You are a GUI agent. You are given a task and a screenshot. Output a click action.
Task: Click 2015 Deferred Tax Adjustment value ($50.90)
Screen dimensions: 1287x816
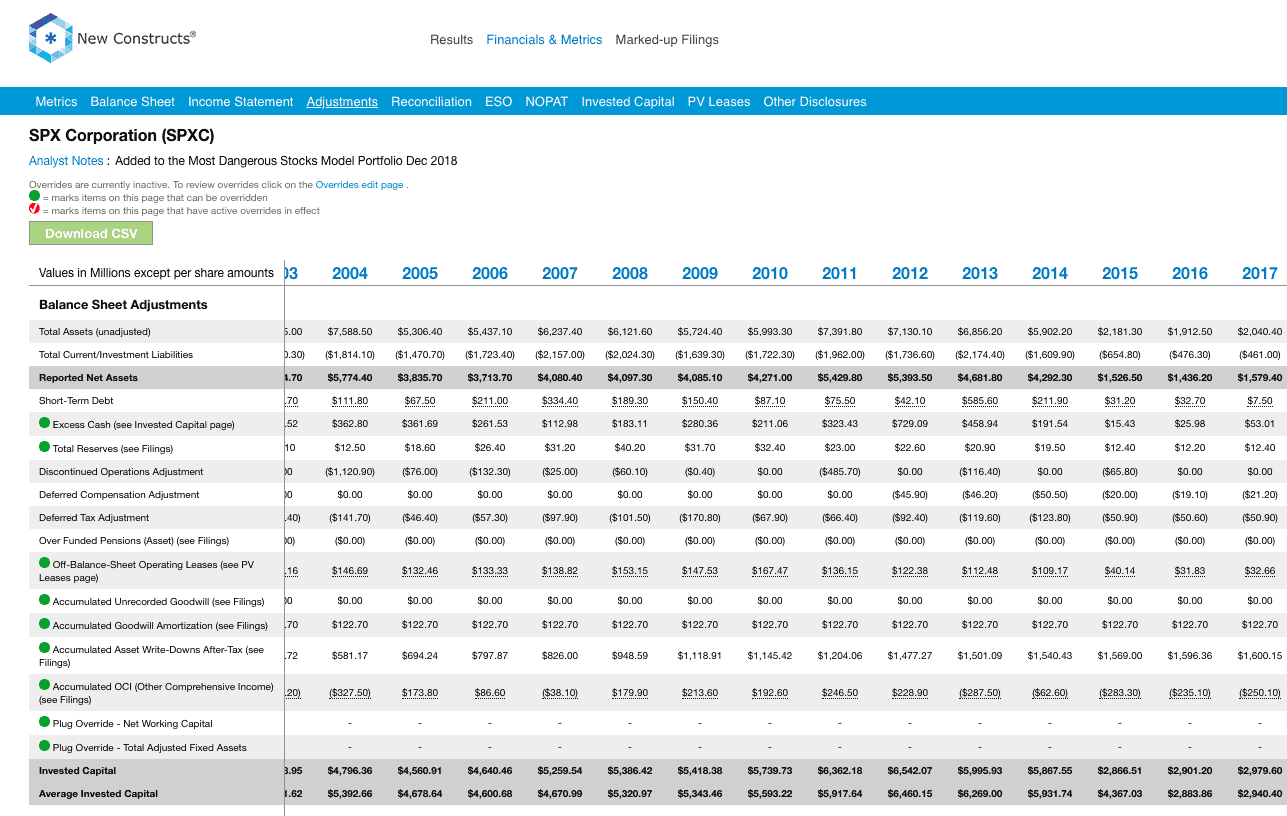[x=1120, y=518]
